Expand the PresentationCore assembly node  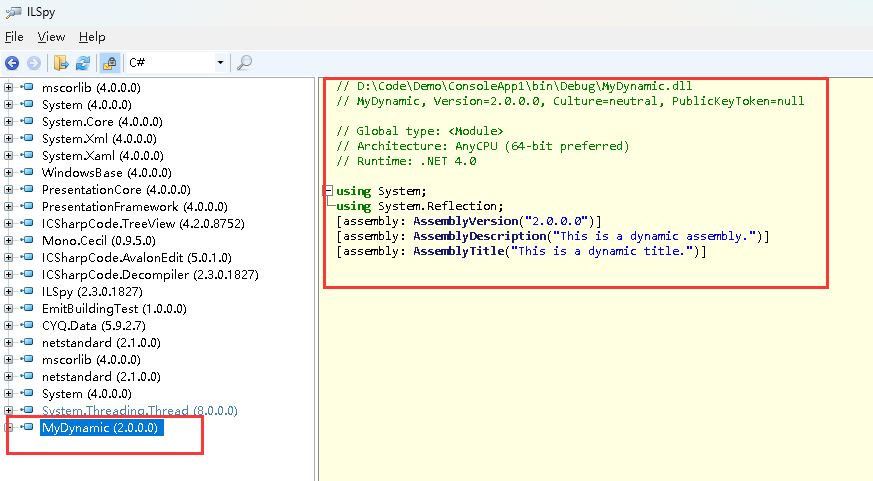tap(8, 189)
